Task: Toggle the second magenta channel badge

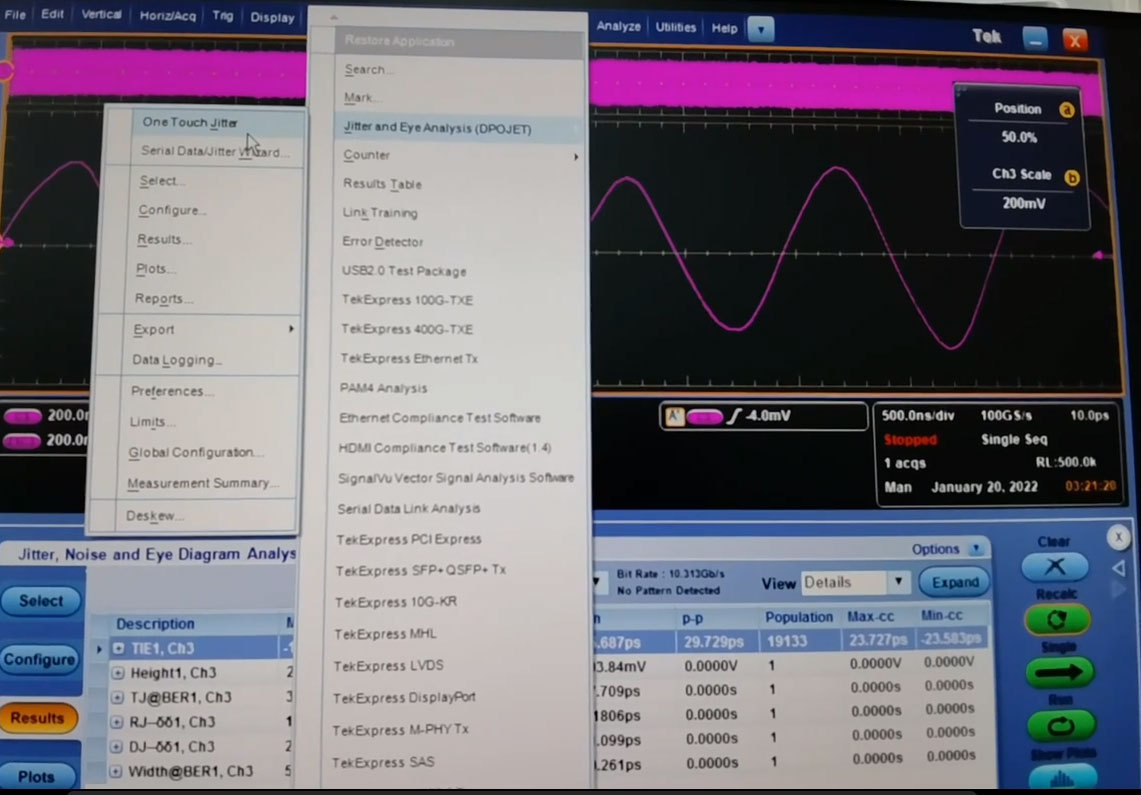Action: pyautogui.click(x=22, y=440)
